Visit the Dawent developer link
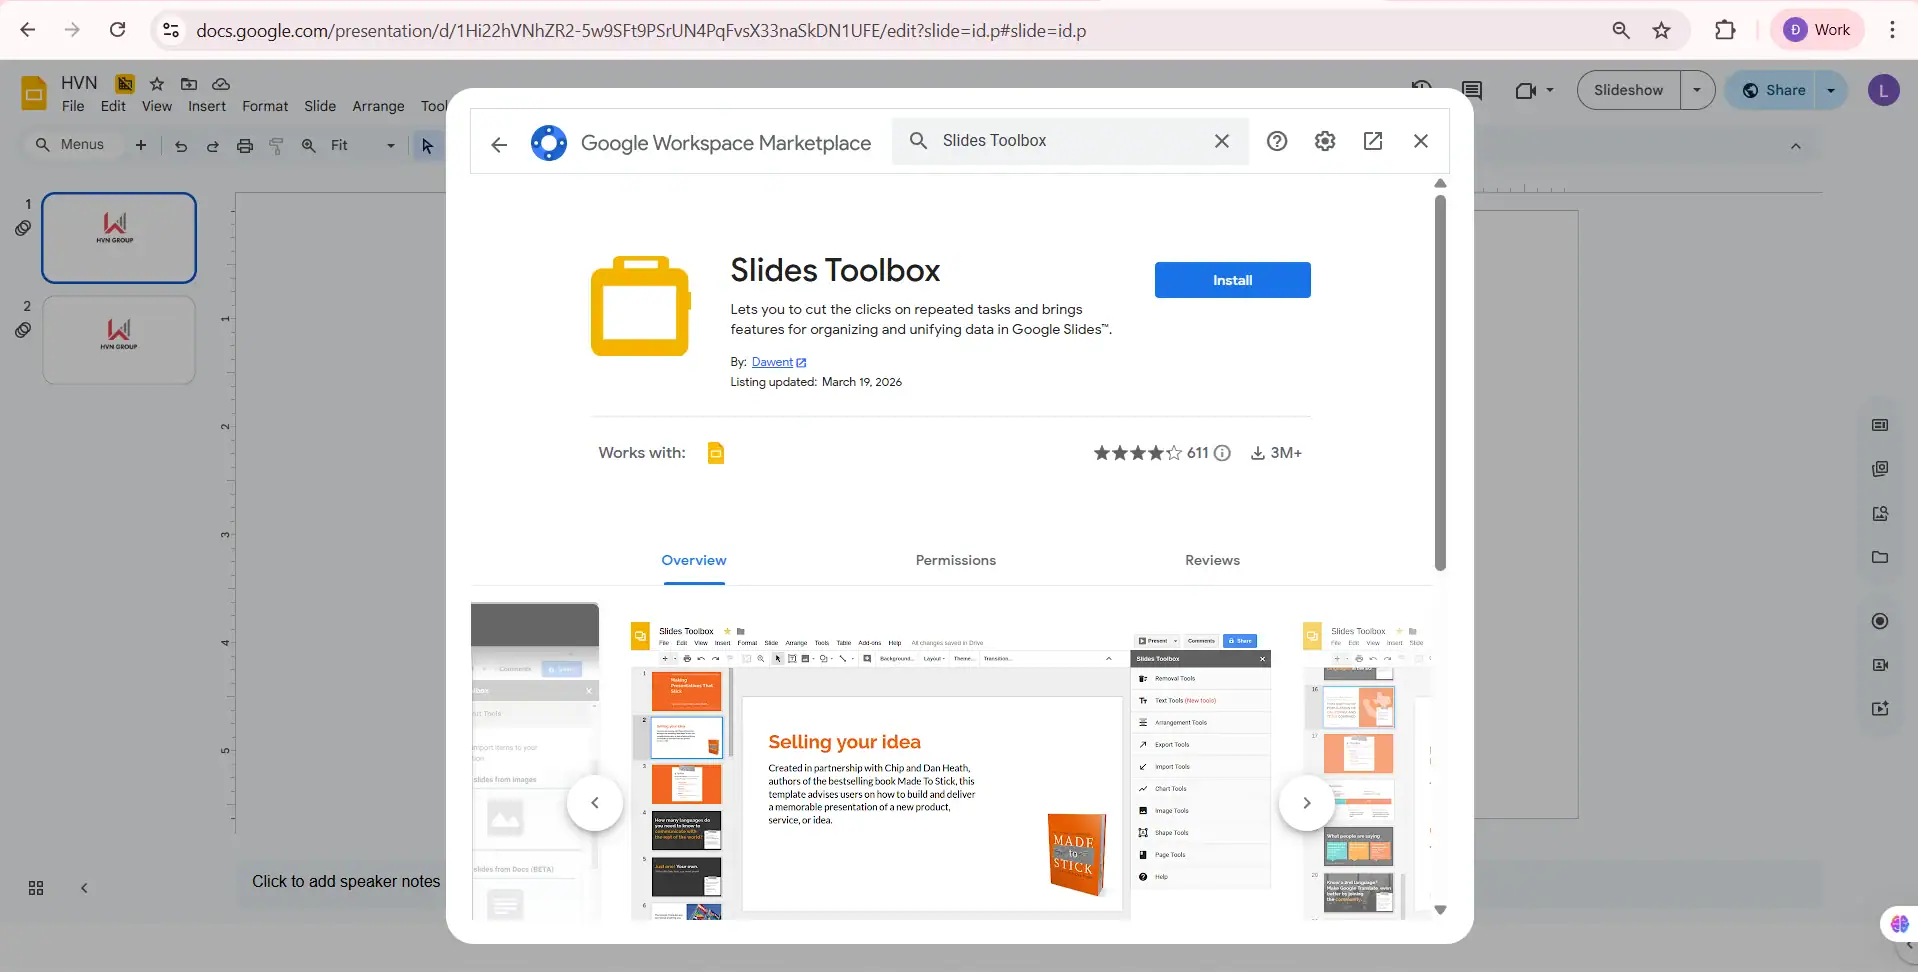 (773, 361)
